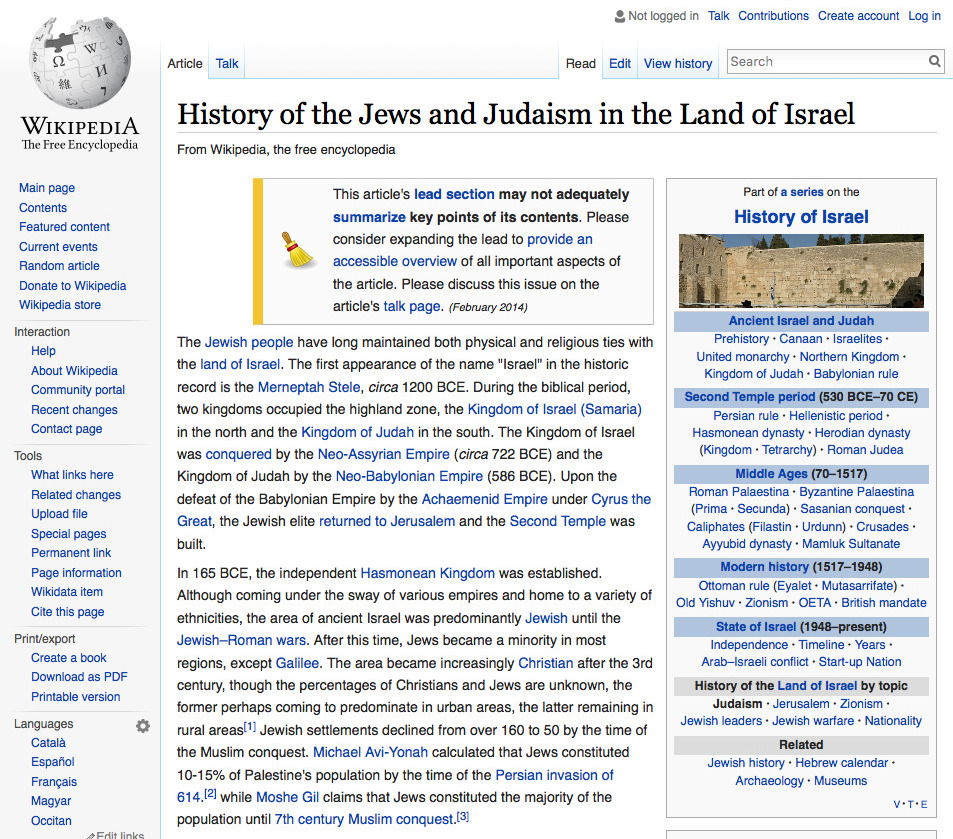Open the Français language version
Viewport: 953px width, 839px height.
coord(54,781)
